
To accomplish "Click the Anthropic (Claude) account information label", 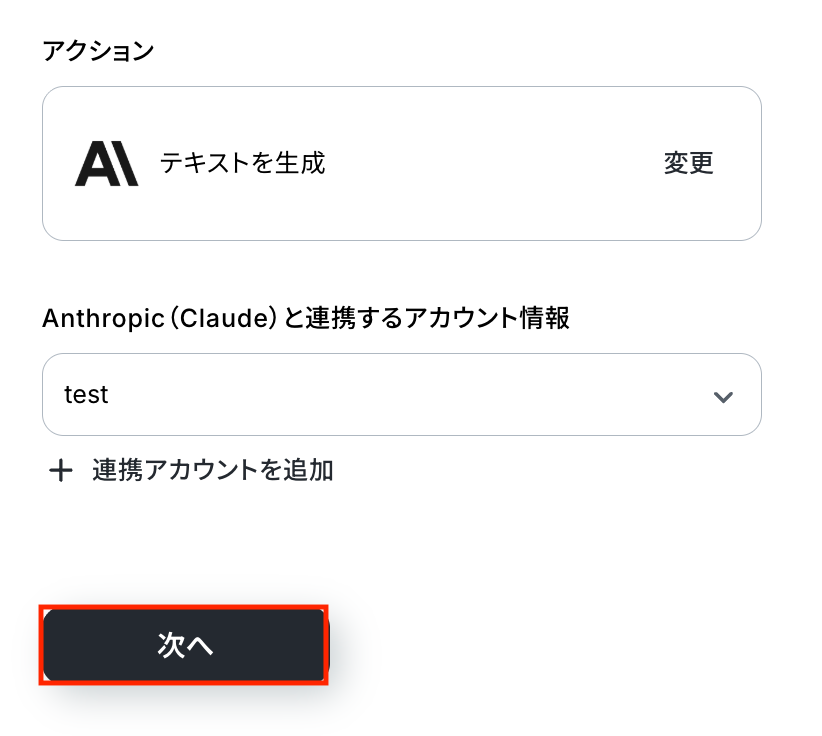I will pos(306,318).
